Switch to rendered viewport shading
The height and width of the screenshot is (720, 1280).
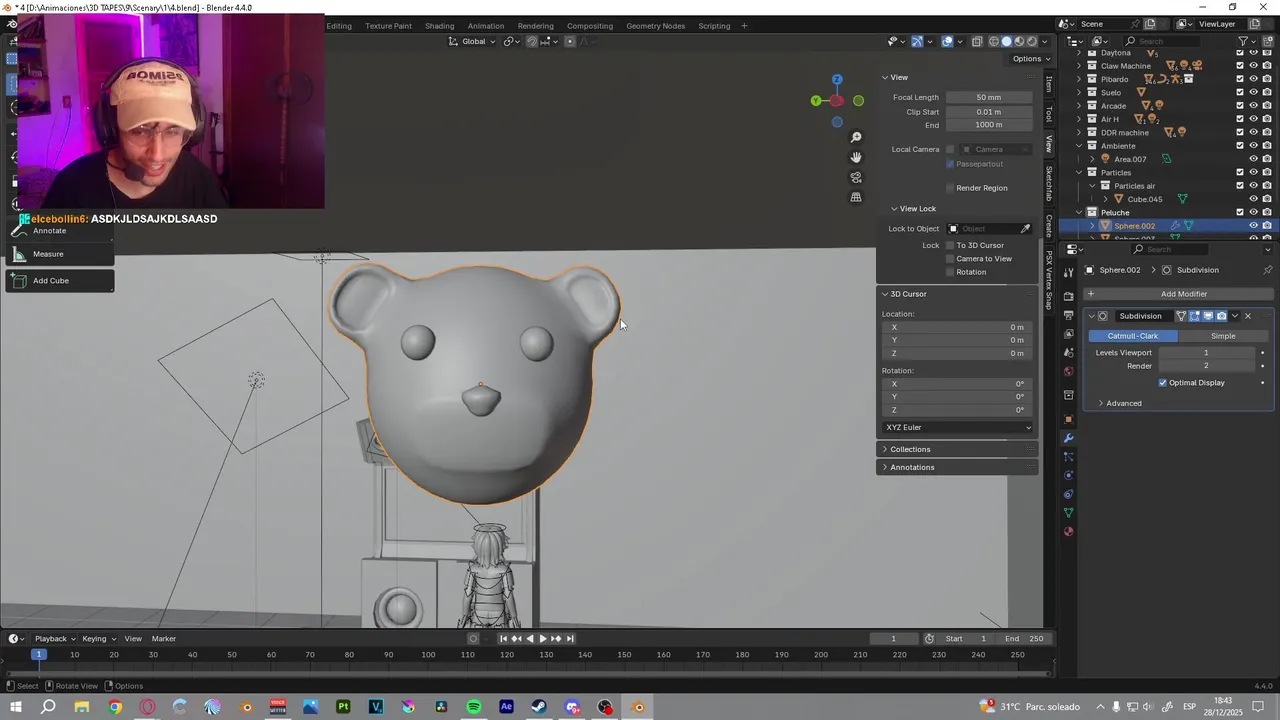pyautogui.click(x=1033, y=41)
